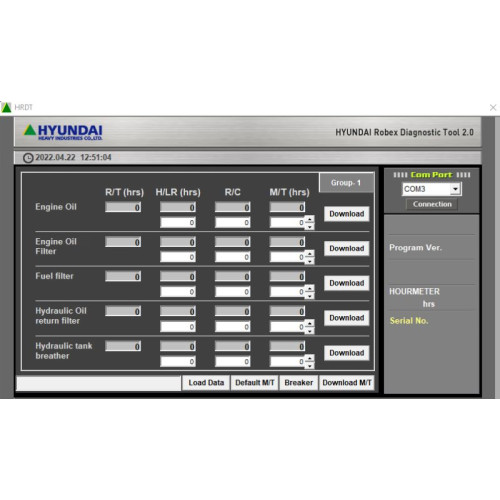Download the Fuel filter row settings
This screenshot has width=500, height=500.
coord(347,283)
